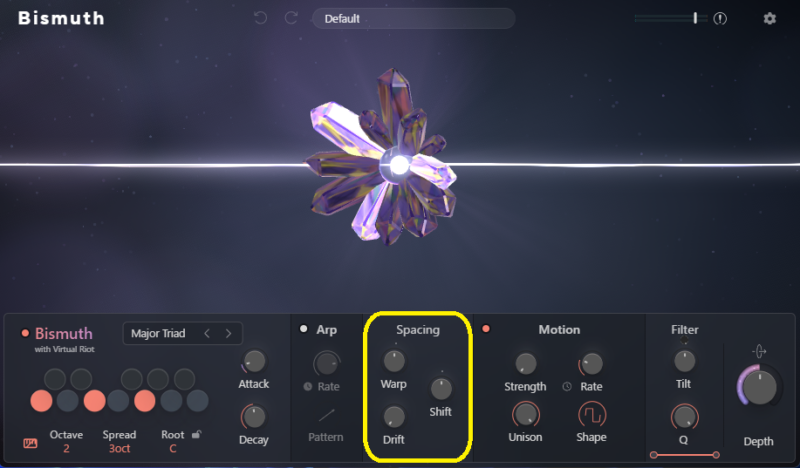Click the output volume slider handle
Image resolution: width=800 pixels, height=468 pixels.
(x=695, y=18)
